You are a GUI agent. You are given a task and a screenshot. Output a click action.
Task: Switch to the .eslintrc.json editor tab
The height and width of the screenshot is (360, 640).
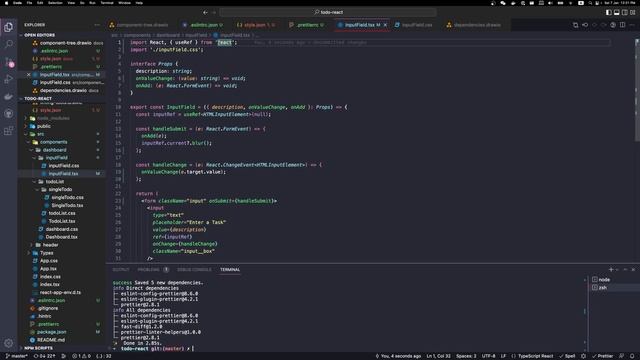pos(203,25)
